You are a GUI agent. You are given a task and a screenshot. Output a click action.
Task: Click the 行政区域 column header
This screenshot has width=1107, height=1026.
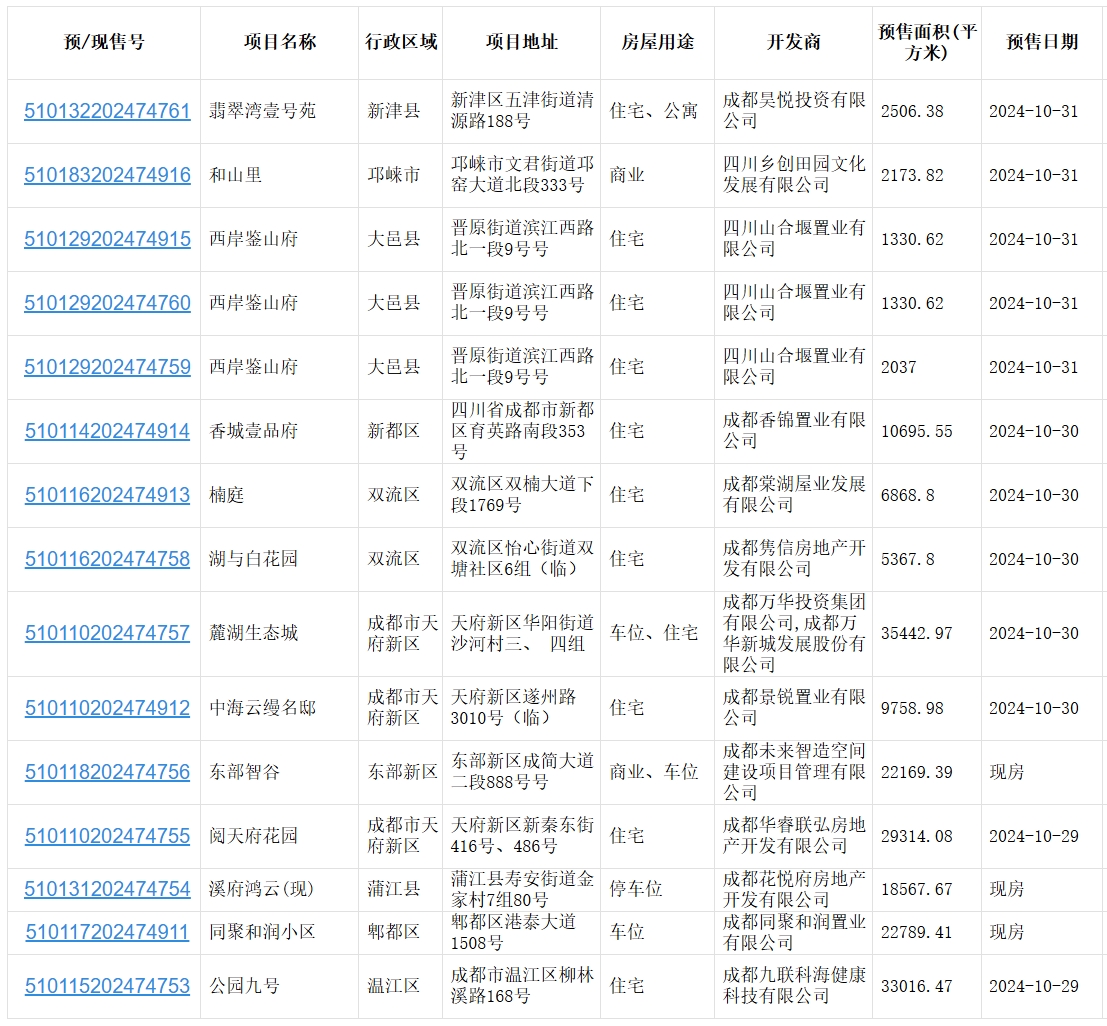pos(401,42)
